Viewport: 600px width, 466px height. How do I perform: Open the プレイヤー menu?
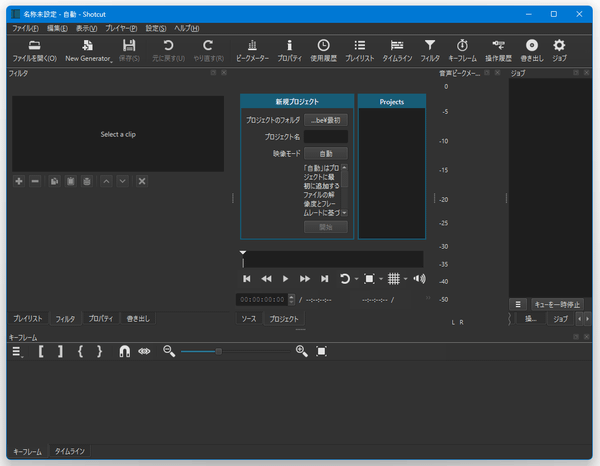(x=121, y=28)
